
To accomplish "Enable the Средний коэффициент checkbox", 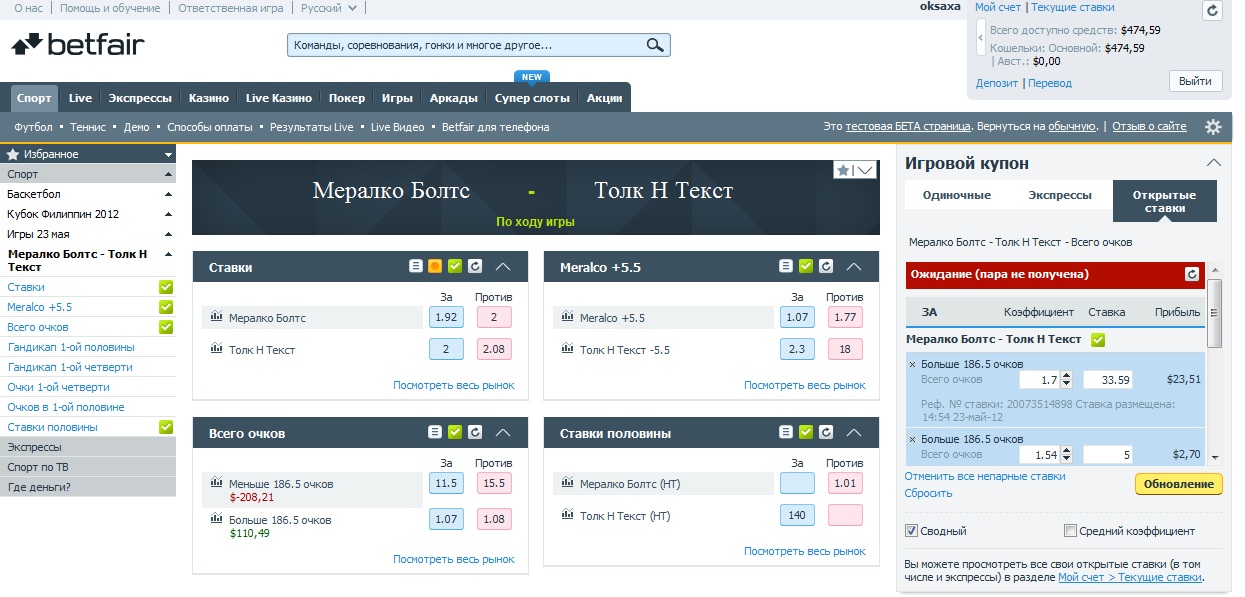I will 1071,531.
